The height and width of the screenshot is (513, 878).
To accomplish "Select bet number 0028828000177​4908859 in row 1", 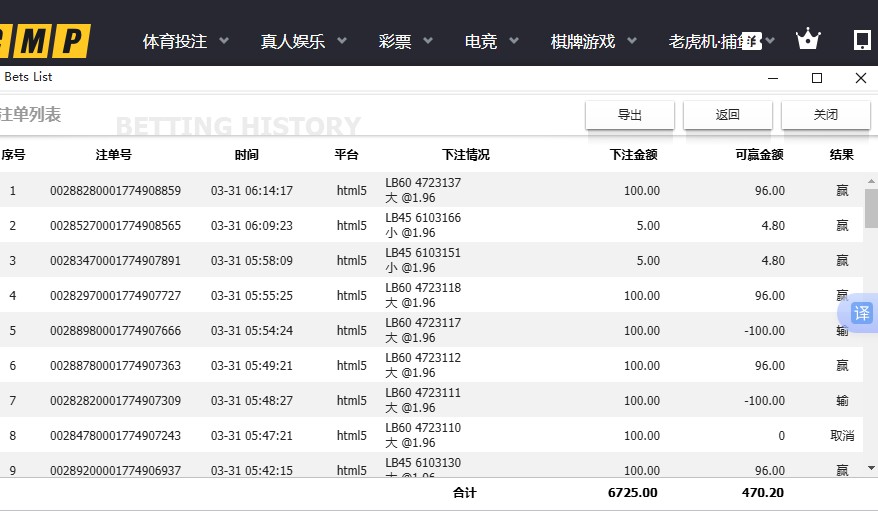I will [x=115, y=191].
